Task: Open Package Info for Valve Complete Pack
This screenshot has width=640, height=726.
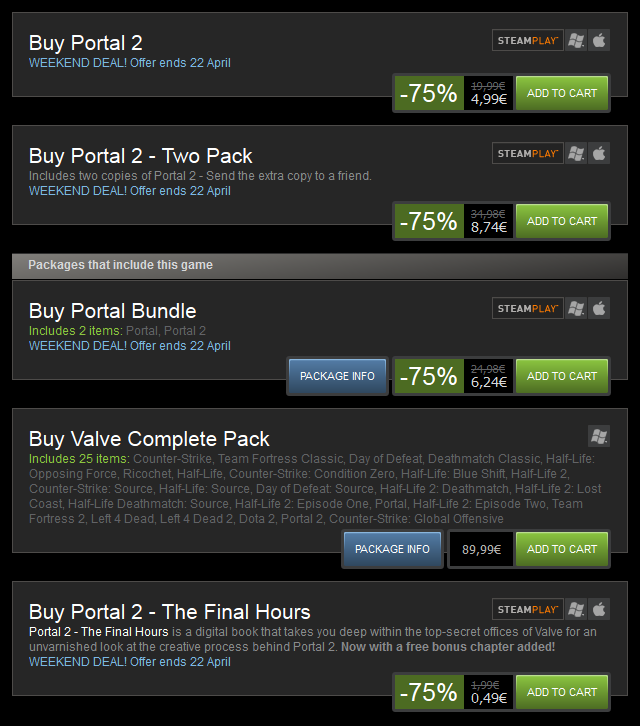Action: click(392, 549)
